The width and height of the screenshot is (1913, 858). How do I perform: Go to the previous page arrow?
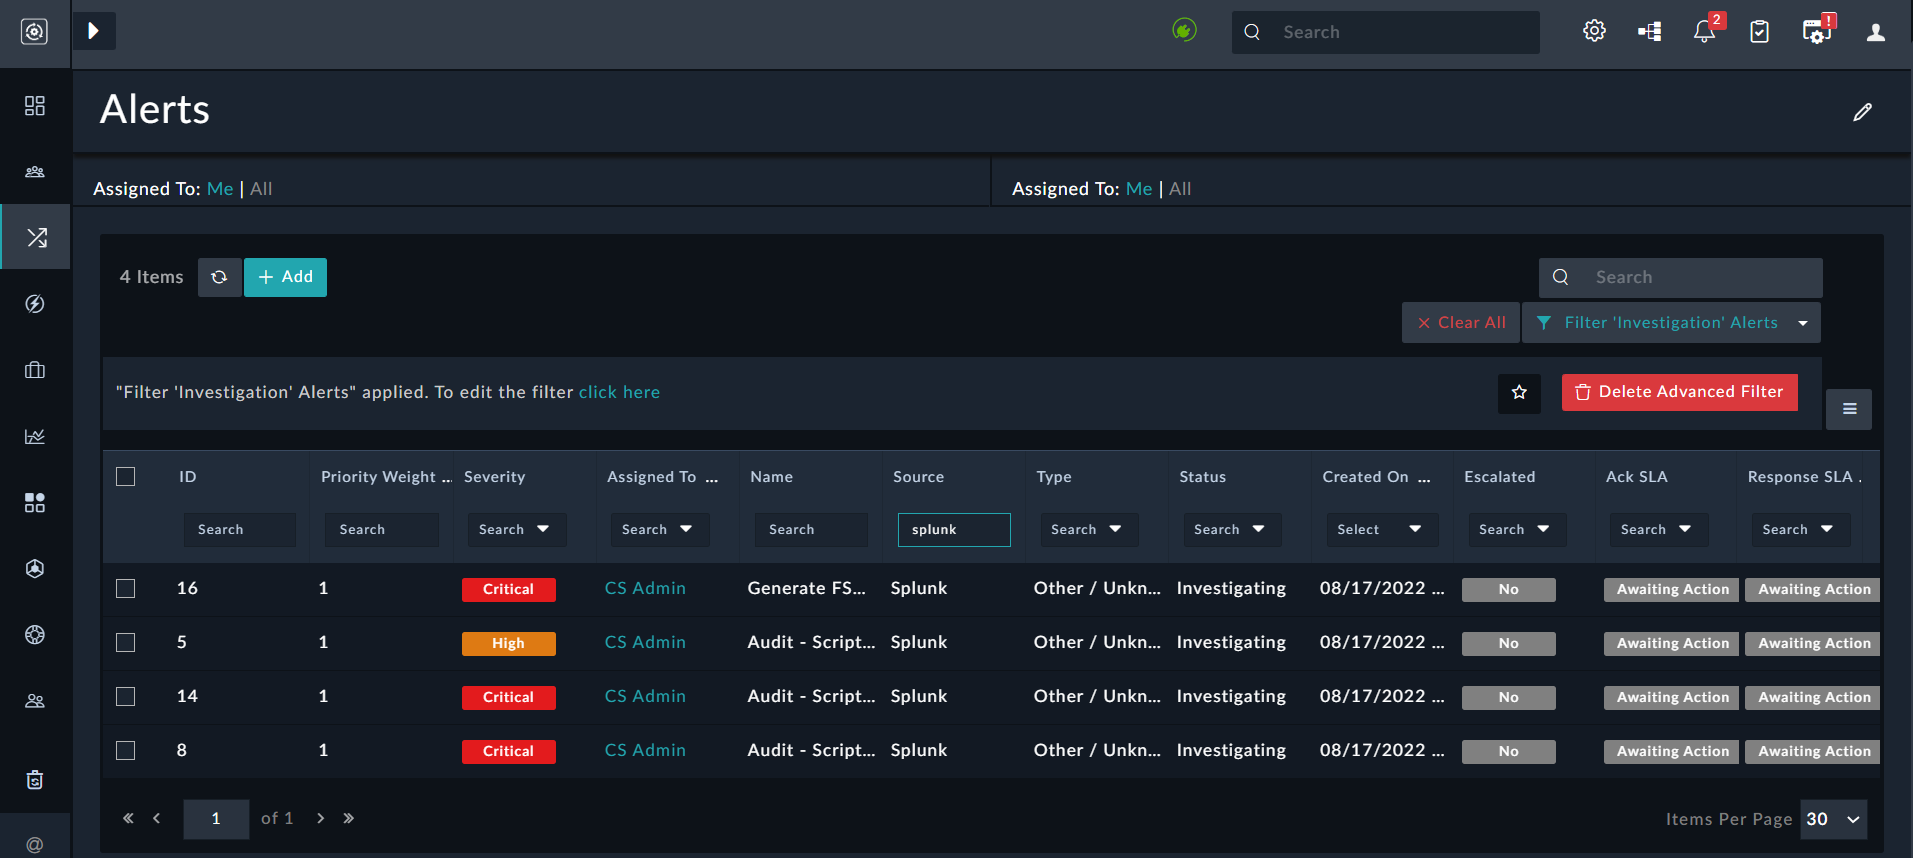(156, 818)
